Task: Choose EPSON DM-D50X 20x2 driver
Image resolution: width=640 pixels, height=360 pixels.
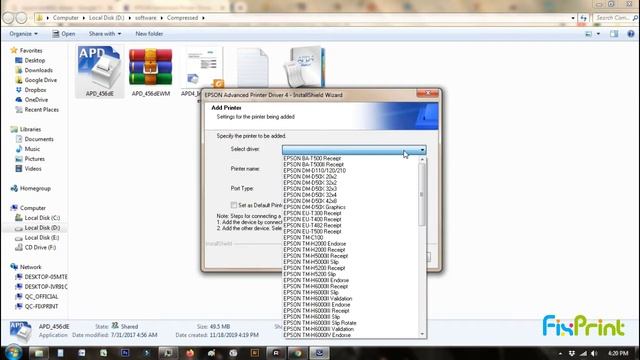Action: pos(310,177)
